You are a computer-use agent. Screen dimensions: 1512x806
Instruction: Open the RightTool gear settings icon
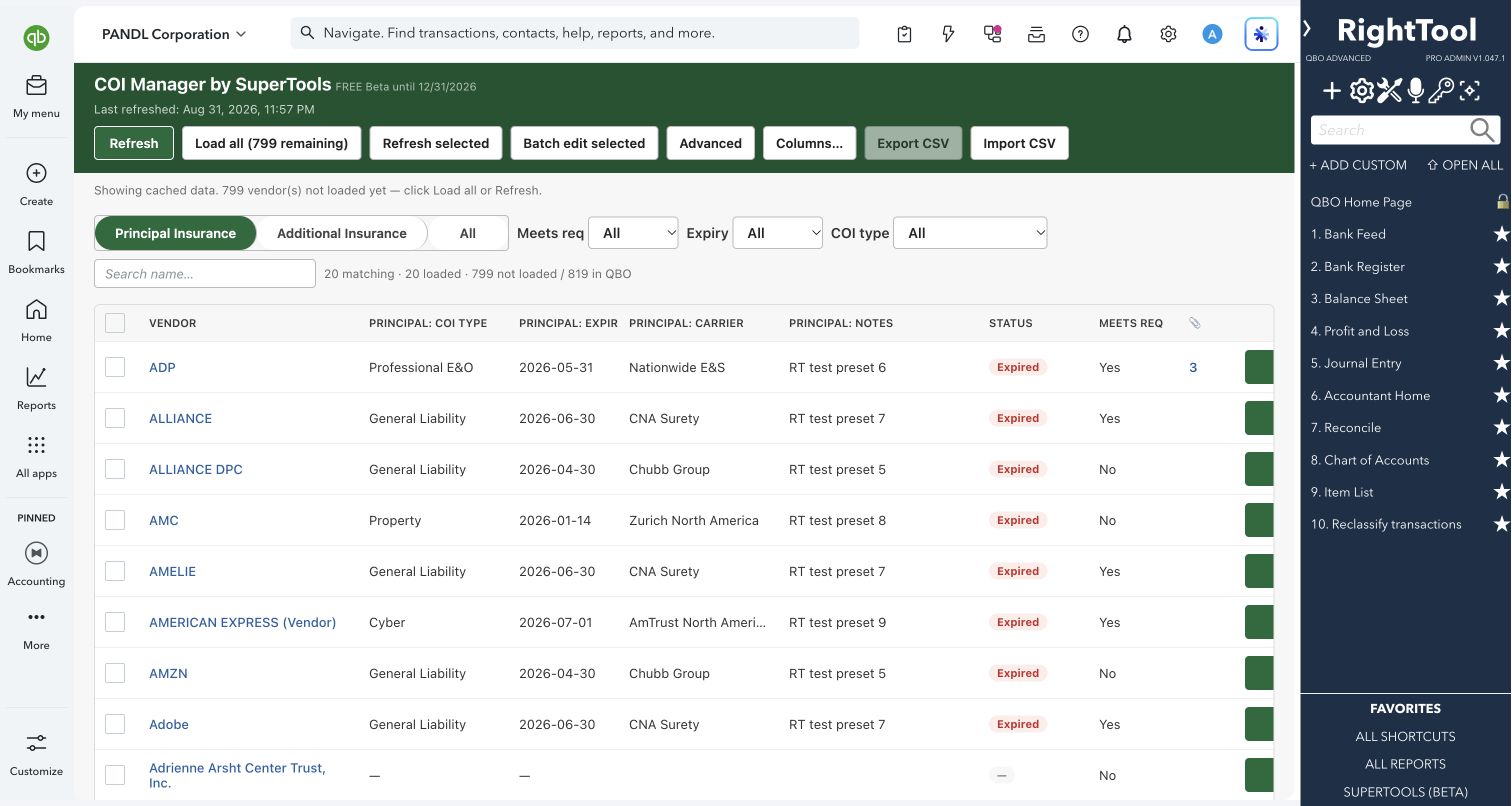pos(1361,92)
